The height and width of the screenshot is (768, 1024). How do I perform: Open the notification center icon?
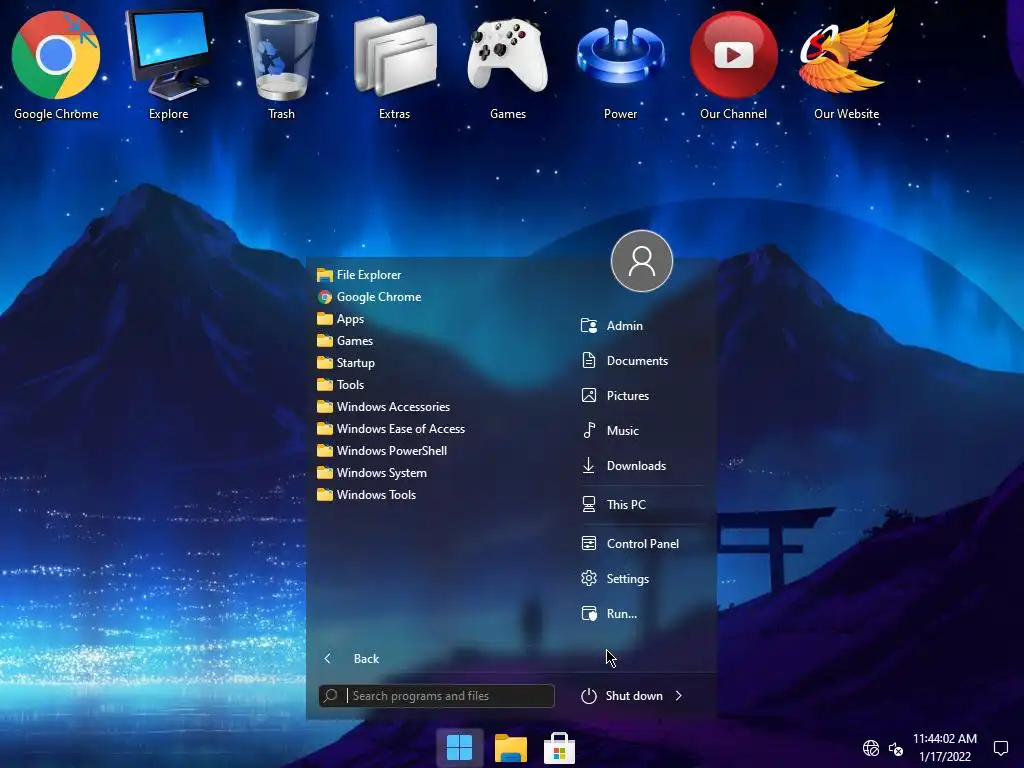1000,748
